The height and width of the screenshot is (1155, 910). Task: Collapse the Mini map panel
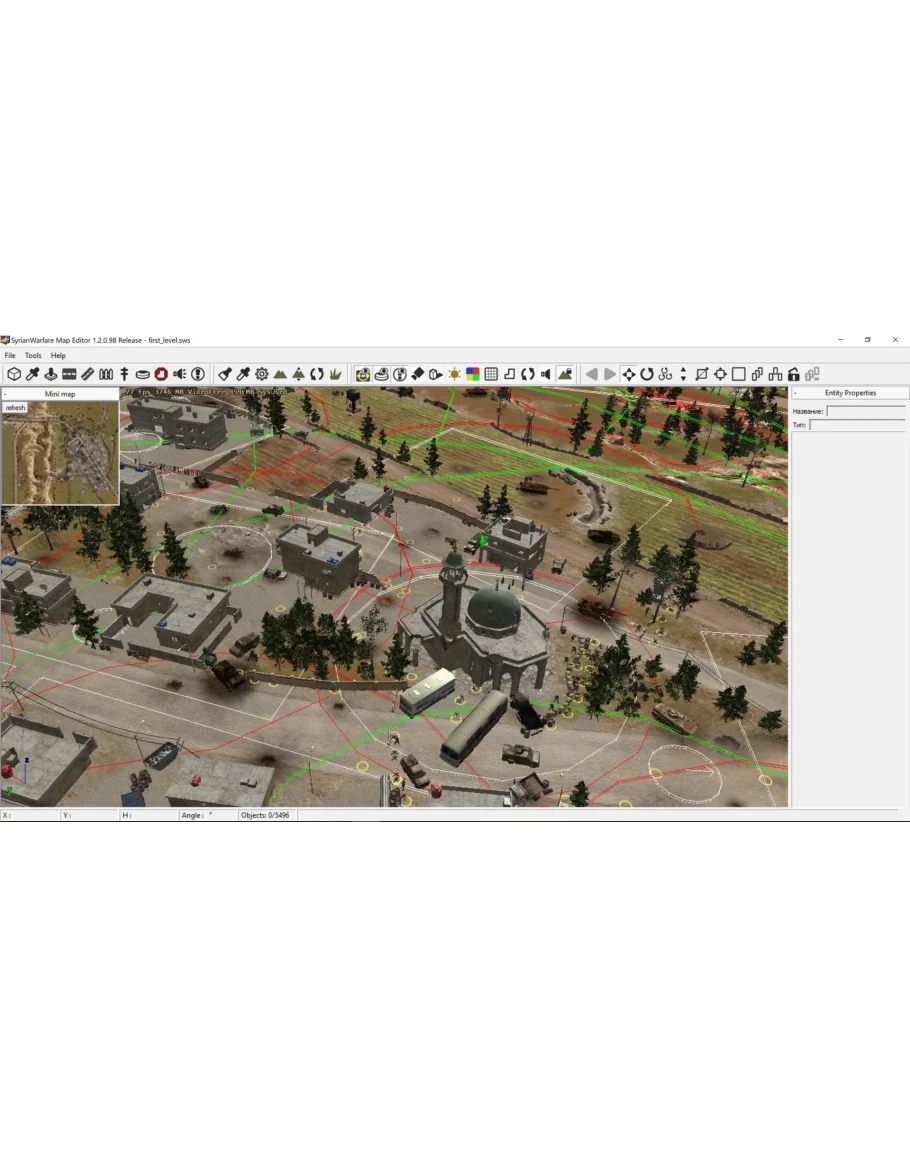6,394
